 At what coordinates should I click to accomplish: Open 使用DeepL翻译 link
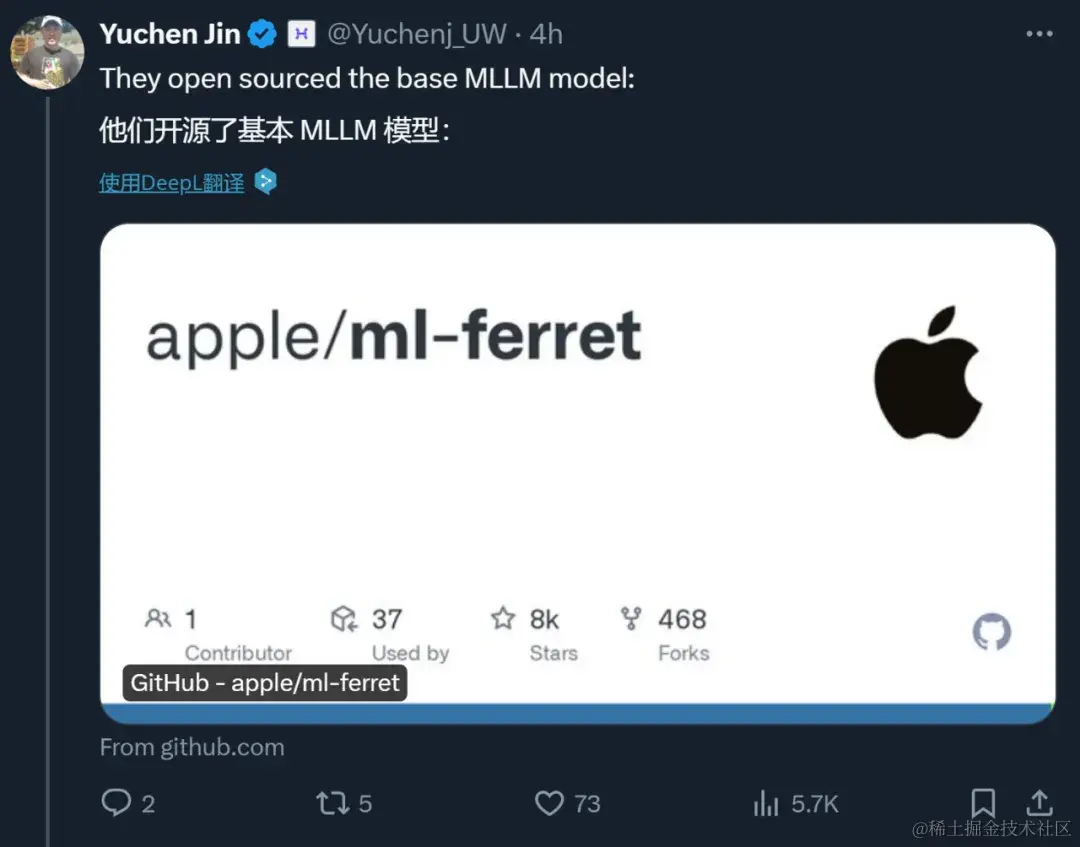171,181
